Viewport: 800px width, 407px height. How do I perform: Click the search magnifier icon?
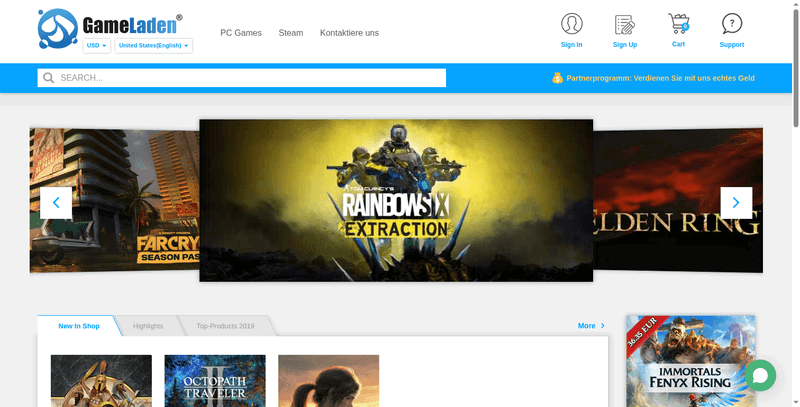[x=48, y=78]
